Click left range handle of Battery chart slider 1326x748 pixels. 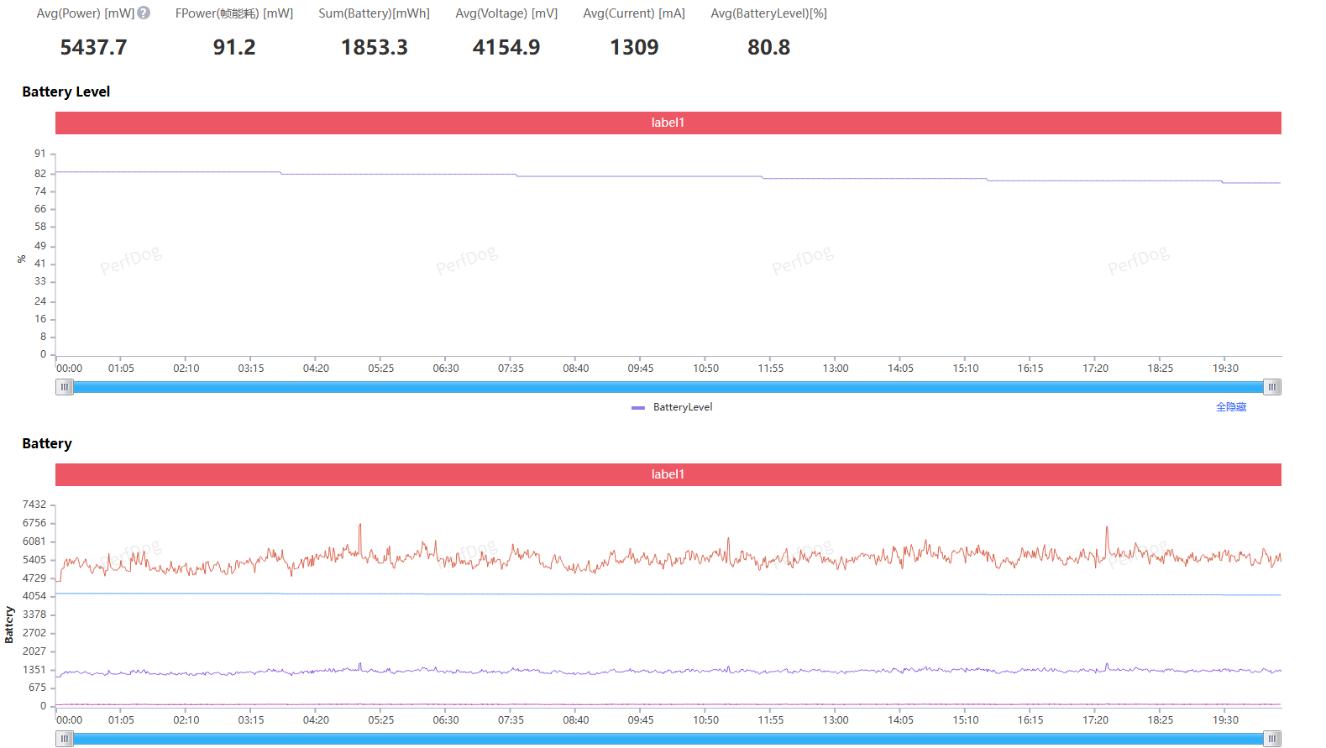coord(65,739)
